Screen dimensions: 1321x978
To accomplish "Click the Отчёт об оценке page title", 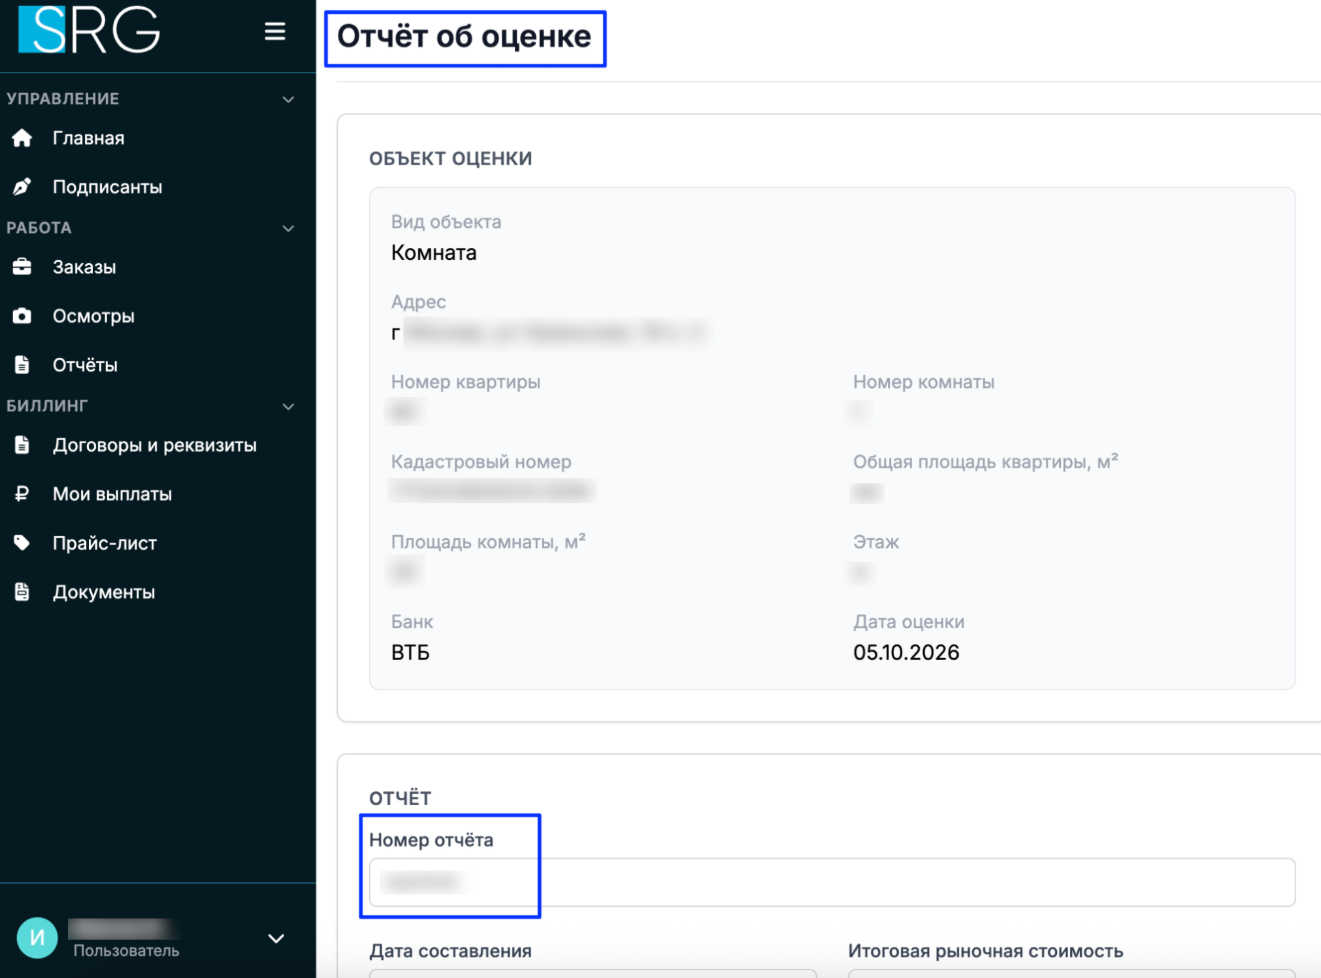I will click(x=464, y=37).
